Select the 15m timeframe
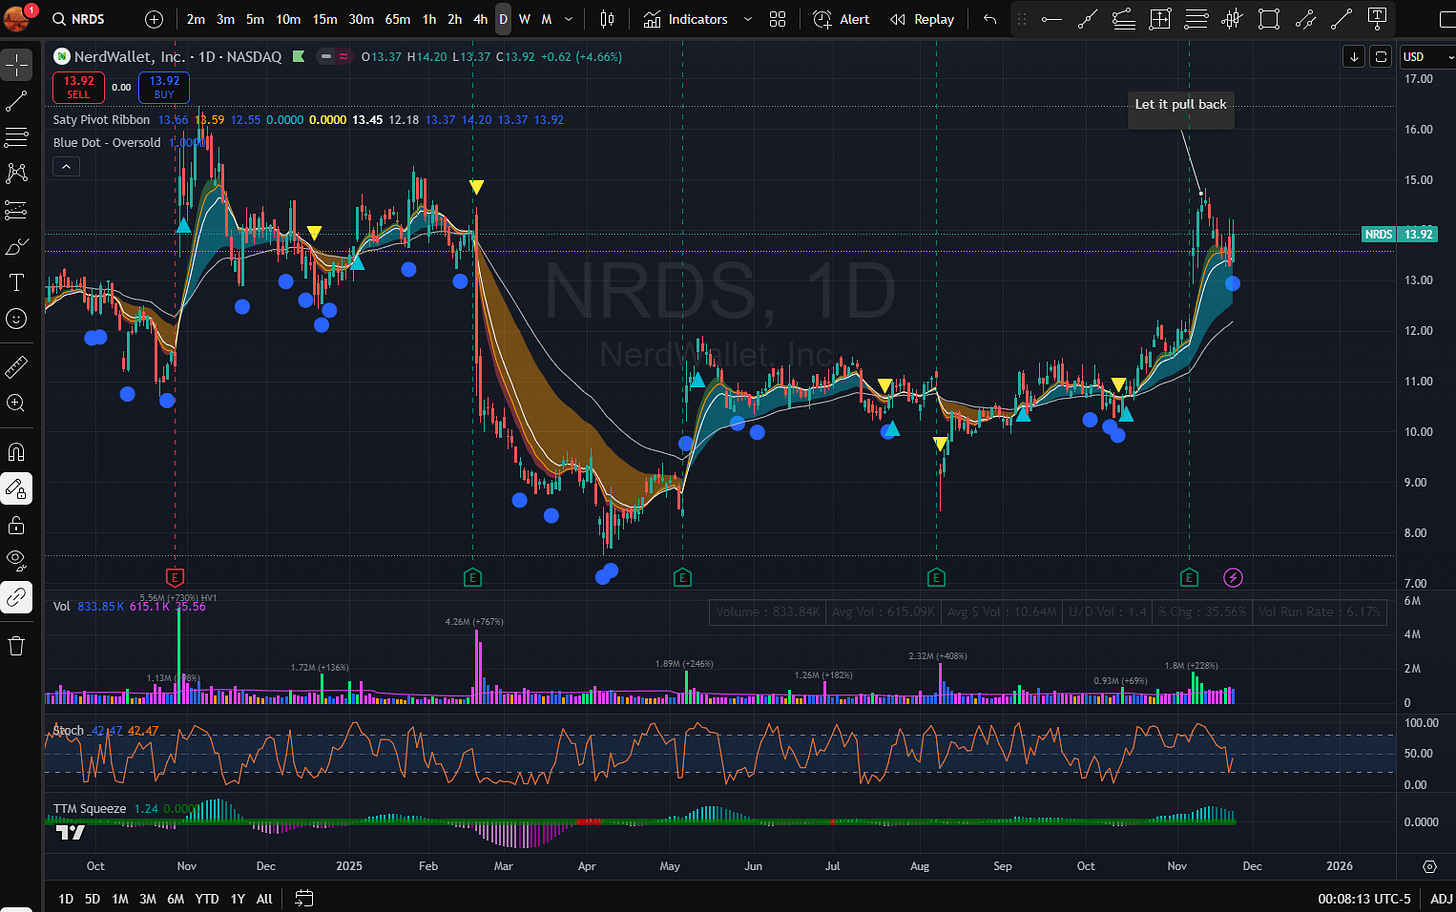This screenshot has height=912, width=1456. 325,19
